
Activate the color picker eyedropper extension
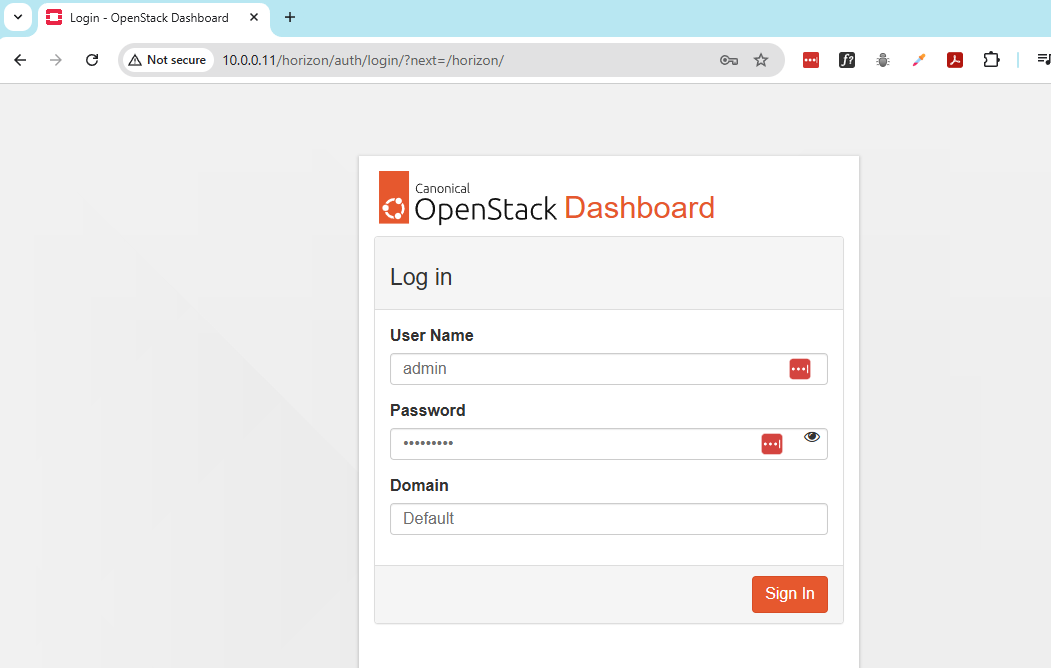pos(919,60)
